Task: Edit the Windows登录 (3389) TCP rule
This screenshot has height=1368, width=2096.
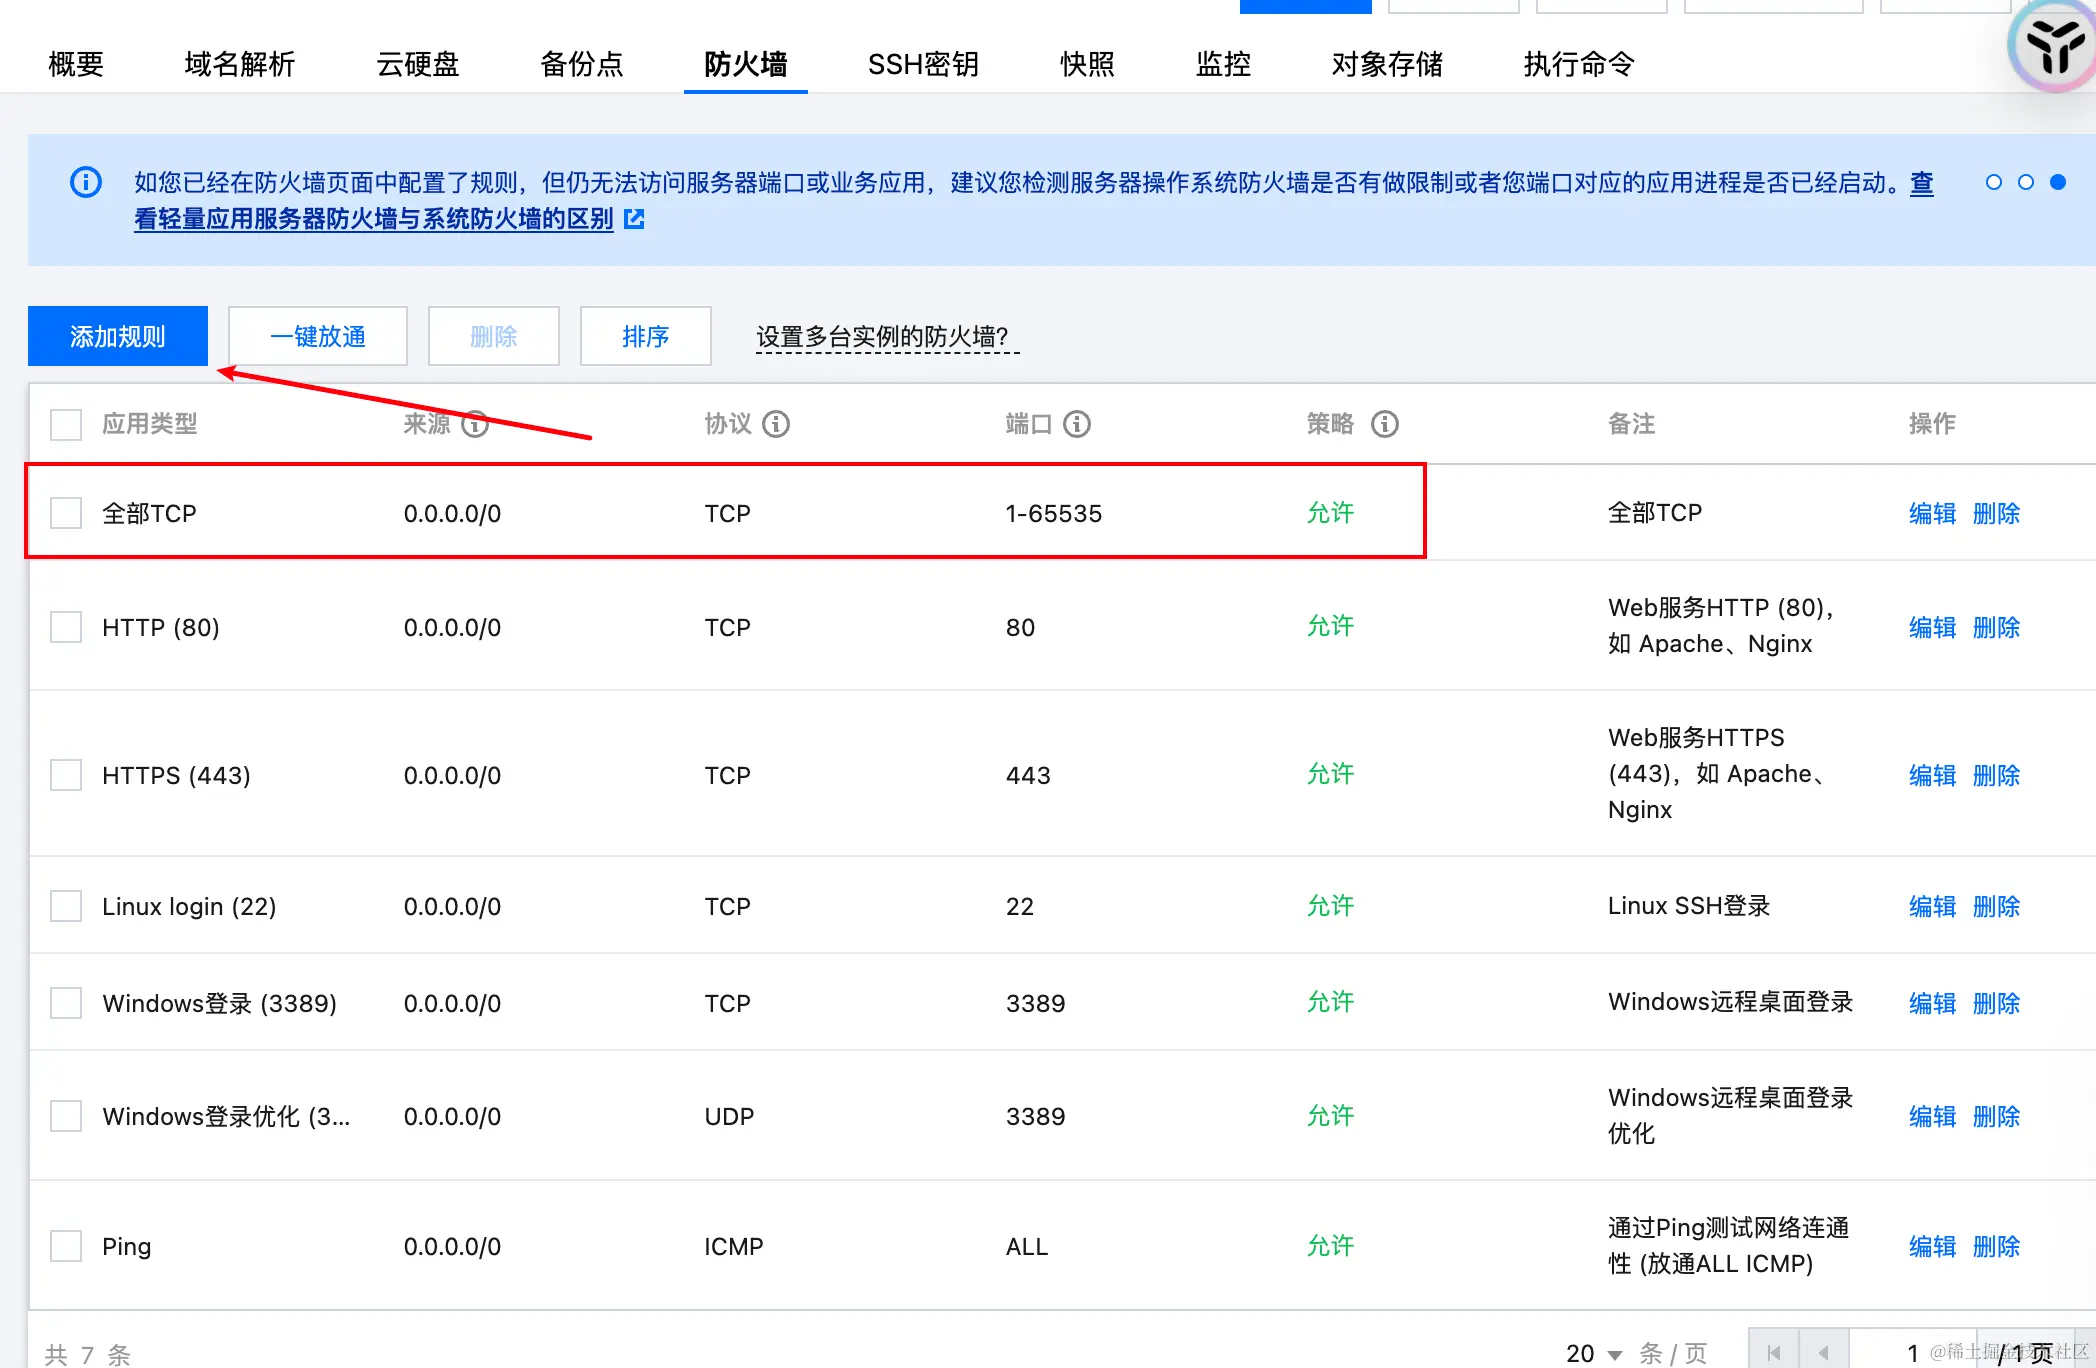Action: [x=1933, y=1003]
